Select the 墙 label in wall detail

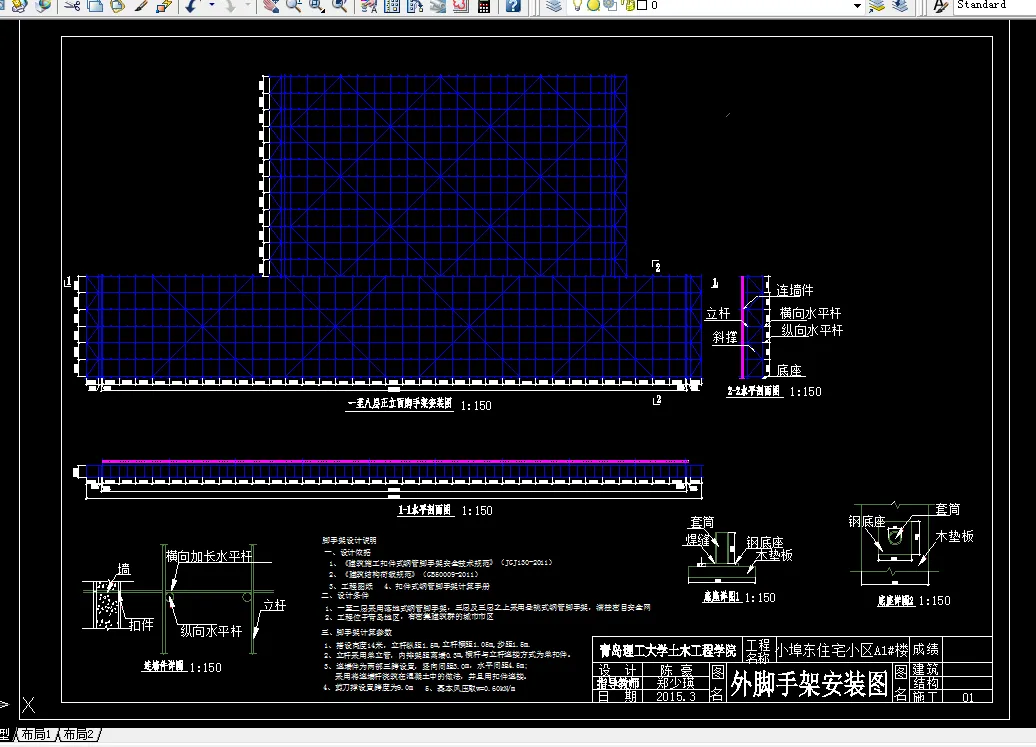124,569
